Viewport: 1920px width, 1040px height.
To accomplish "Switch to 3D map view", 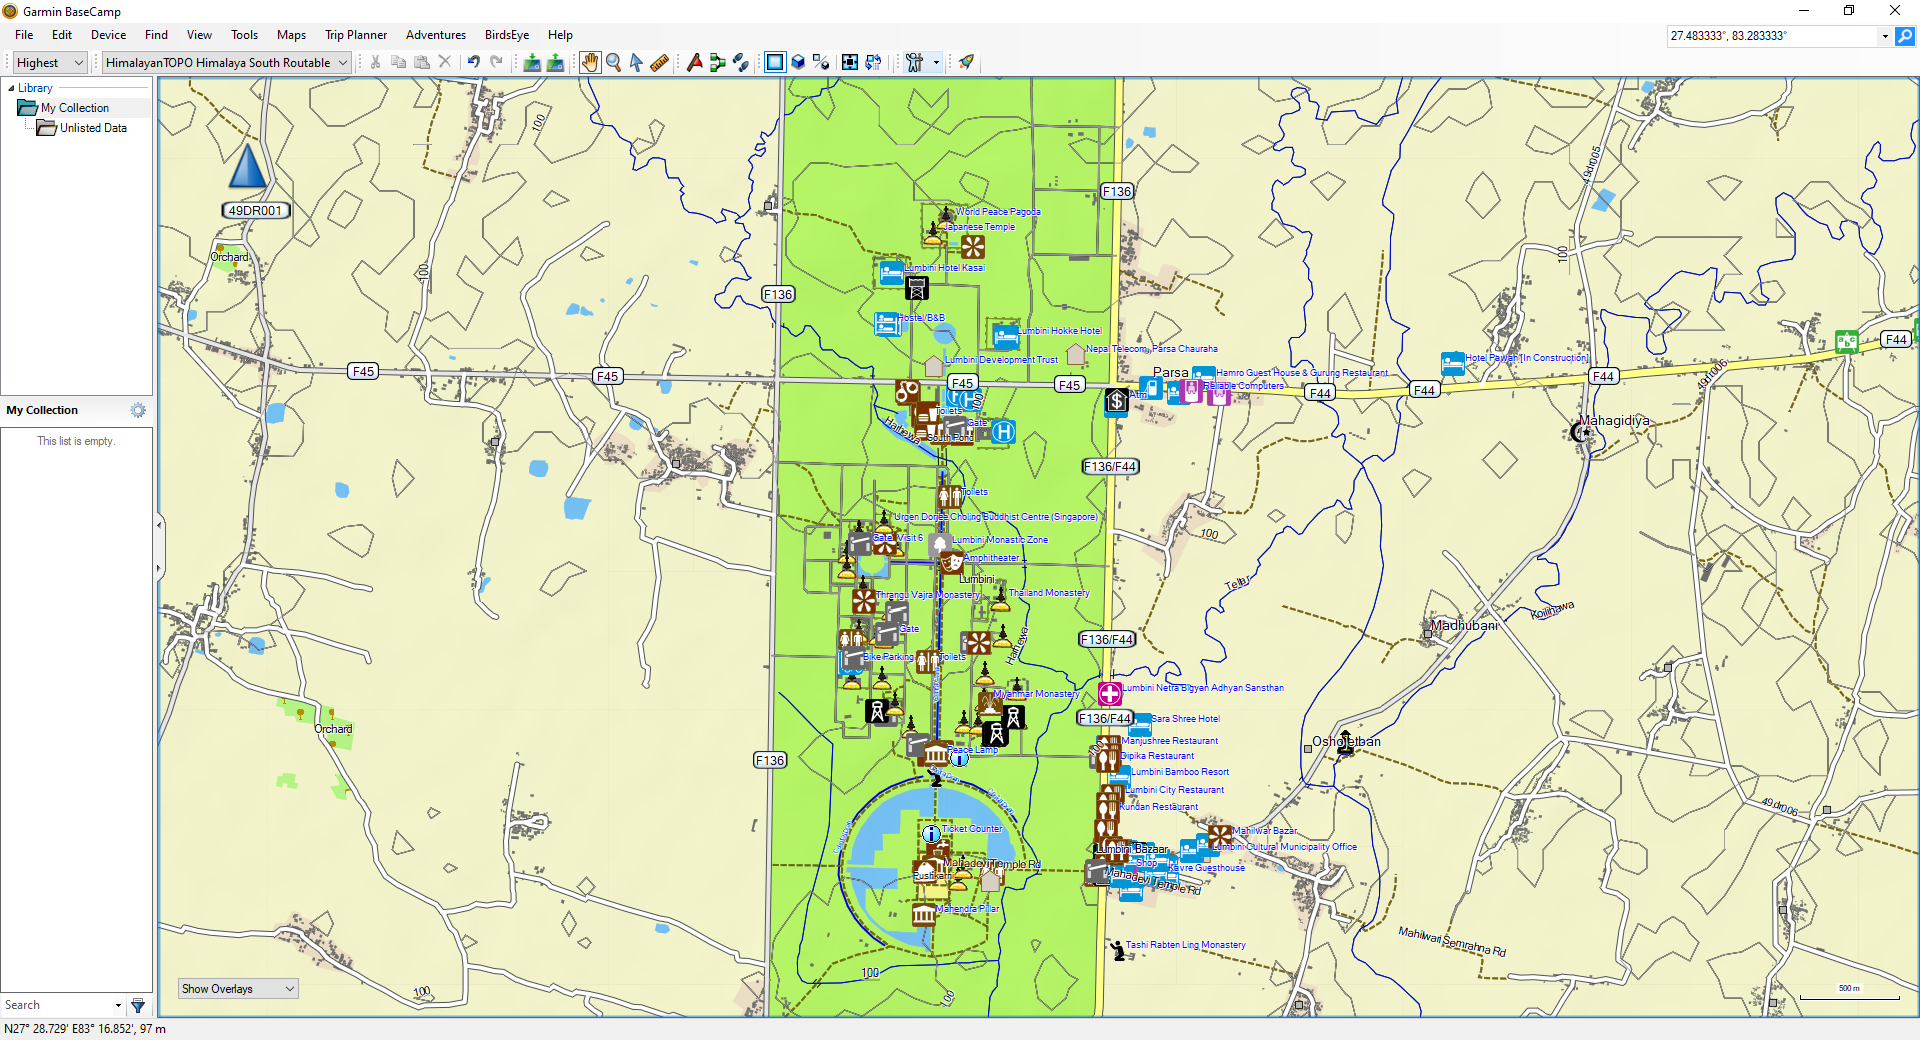I will click(798, 62).
